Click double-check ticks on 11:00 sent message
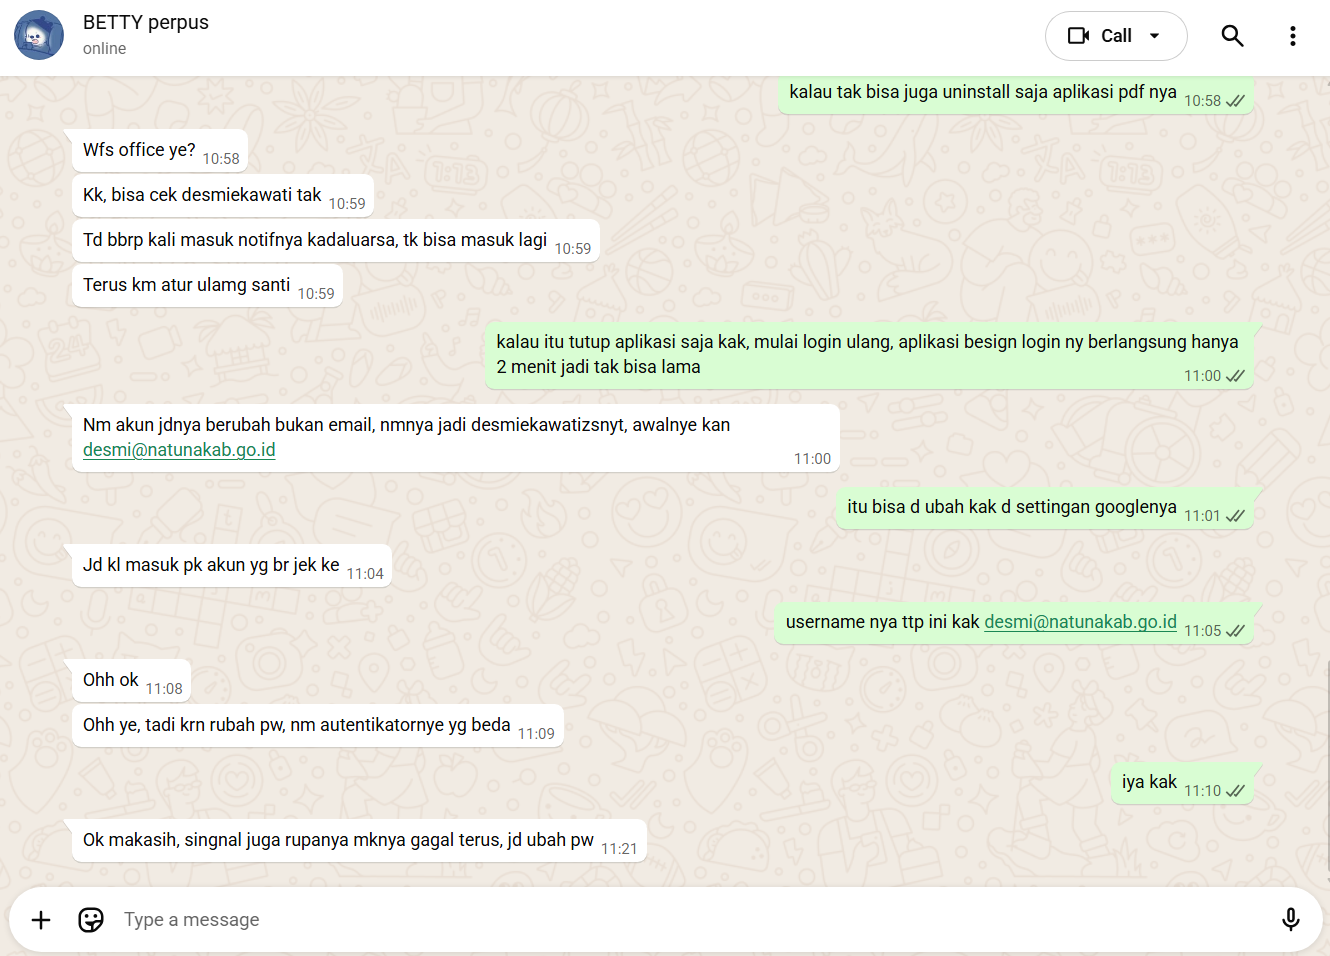Screen dimensions: 1330x956 (x=1235, y=376)
